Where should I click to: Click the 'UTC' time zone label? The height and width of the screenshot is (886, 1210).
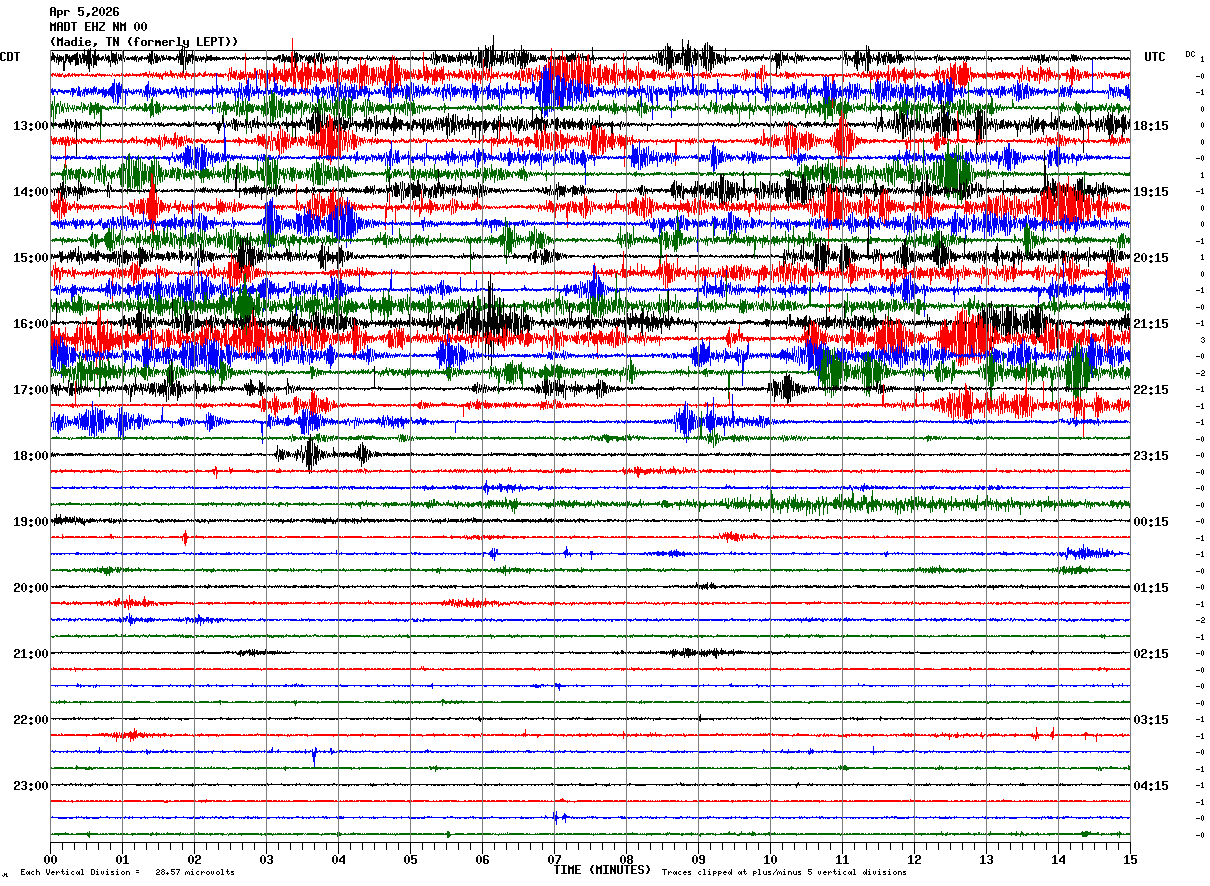point(1155,57)
